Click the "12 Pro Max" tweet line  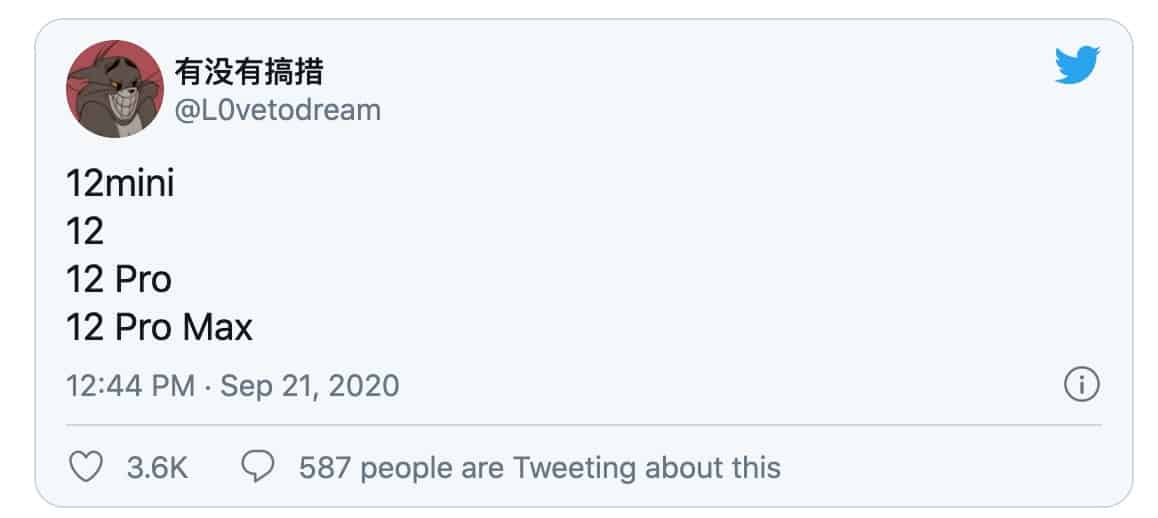(x=159, y=328)
